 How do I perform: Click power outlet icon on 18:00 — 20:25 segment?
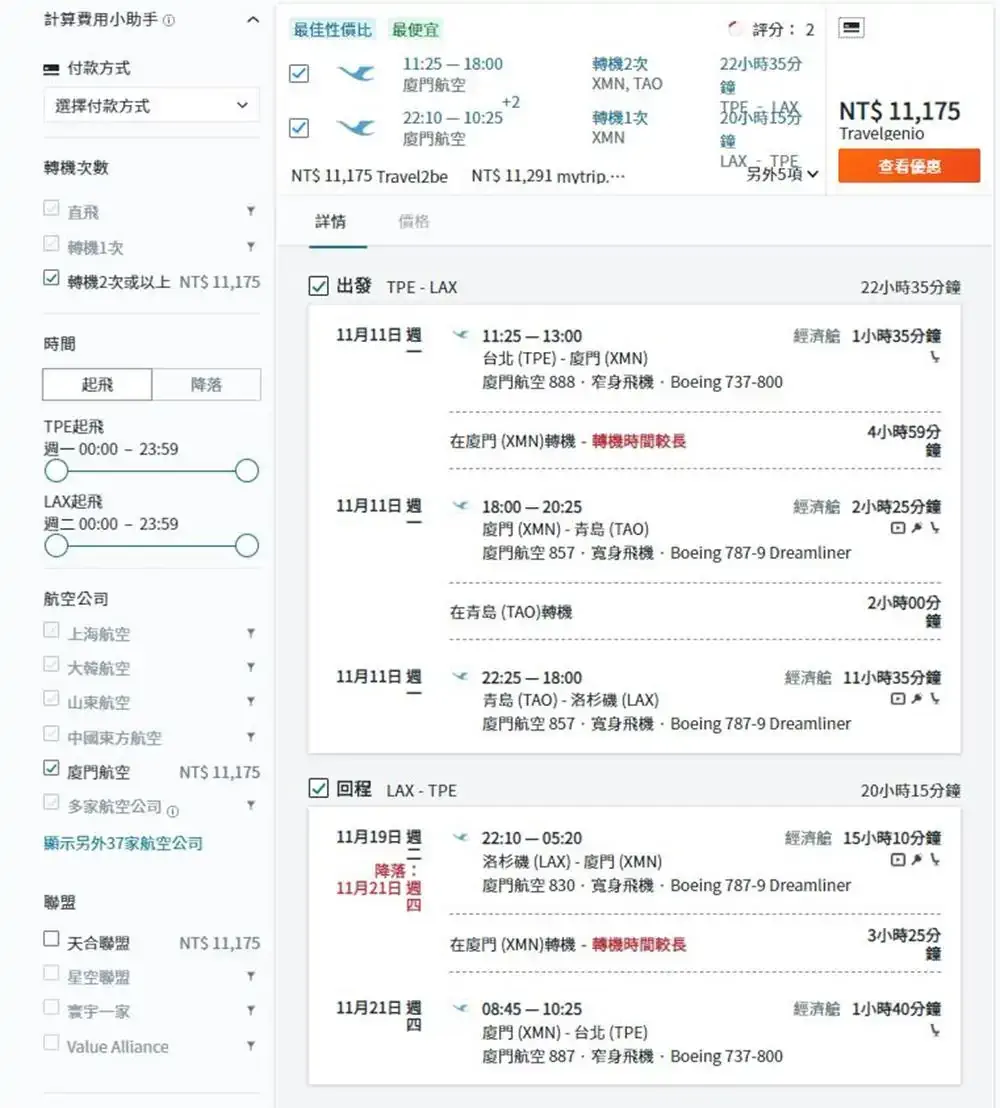coord(917,528)
